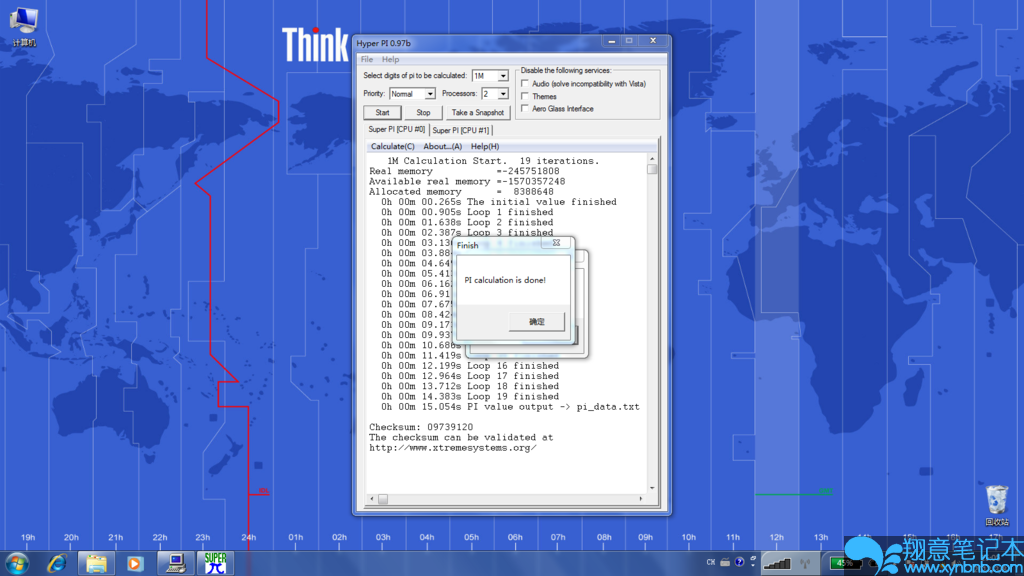Click 'Allocated memory = 8388648' line
This screenshot has width=1024, height=576.
tap(461, 192)
